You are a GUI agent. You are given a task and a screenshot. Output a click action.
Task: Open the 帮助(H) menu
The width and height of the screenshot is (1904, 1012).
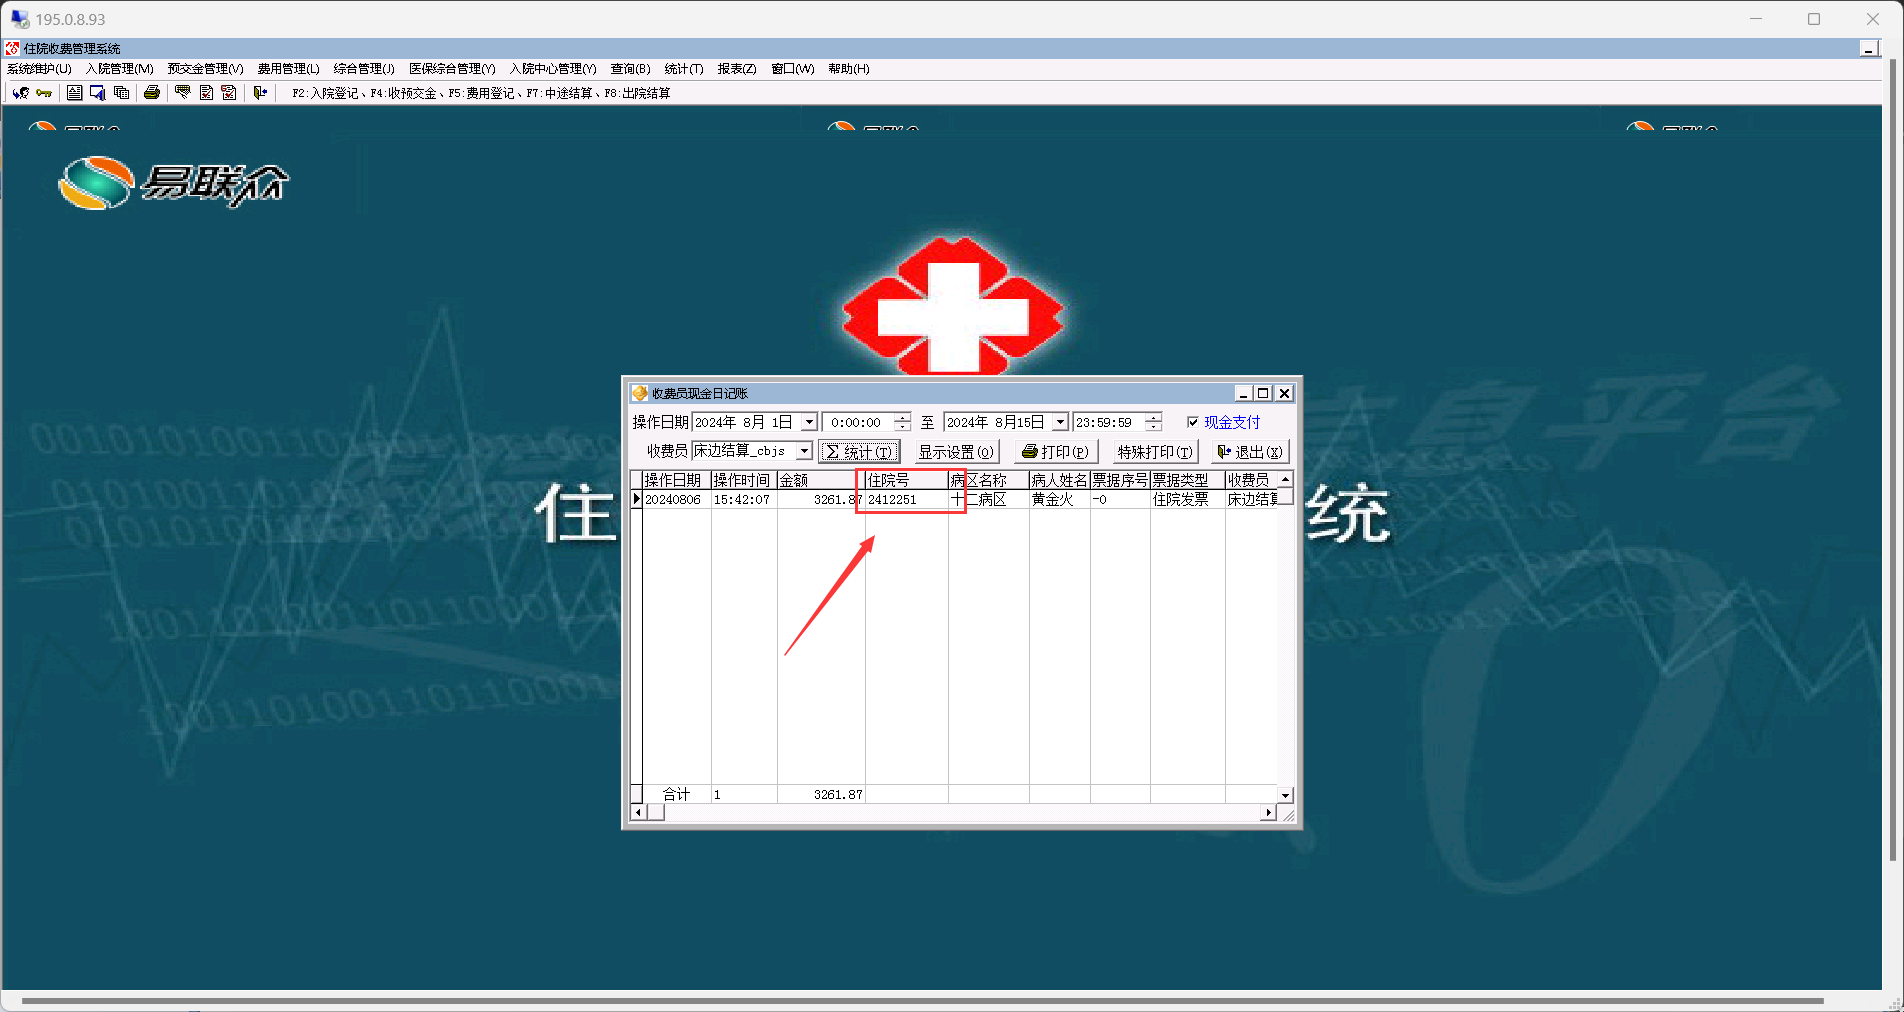tap(849, 69)
